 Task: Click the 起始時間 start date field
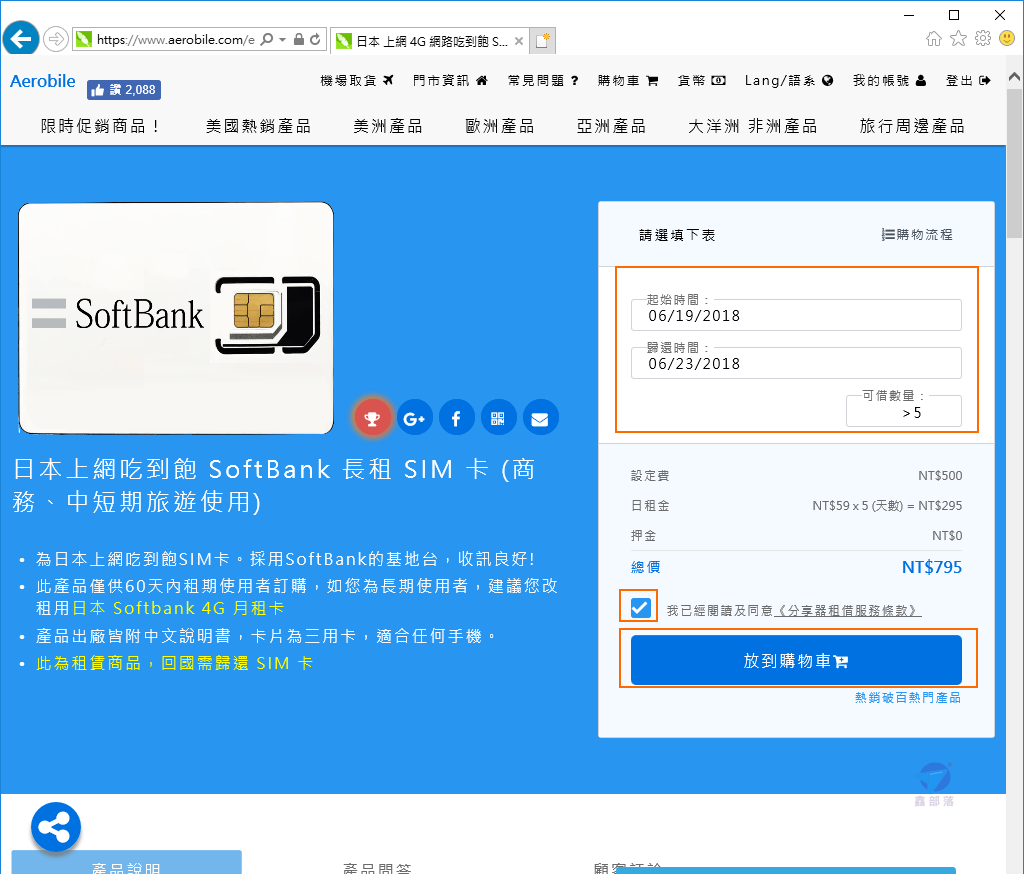pyautogui.click(x=796, y=316)
